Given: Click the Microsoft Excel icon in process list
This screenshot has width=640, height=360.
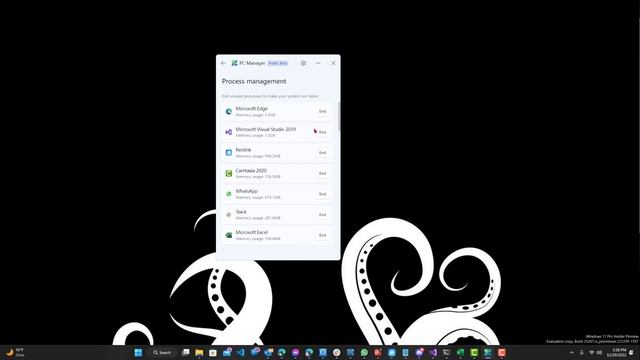Looking at the screenshot, I should click(x=229, y=235).
